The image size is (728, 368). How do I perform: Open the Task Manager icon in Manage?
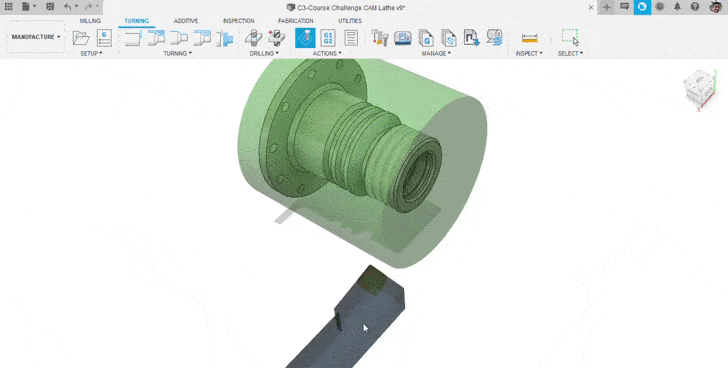click(472, 38)
